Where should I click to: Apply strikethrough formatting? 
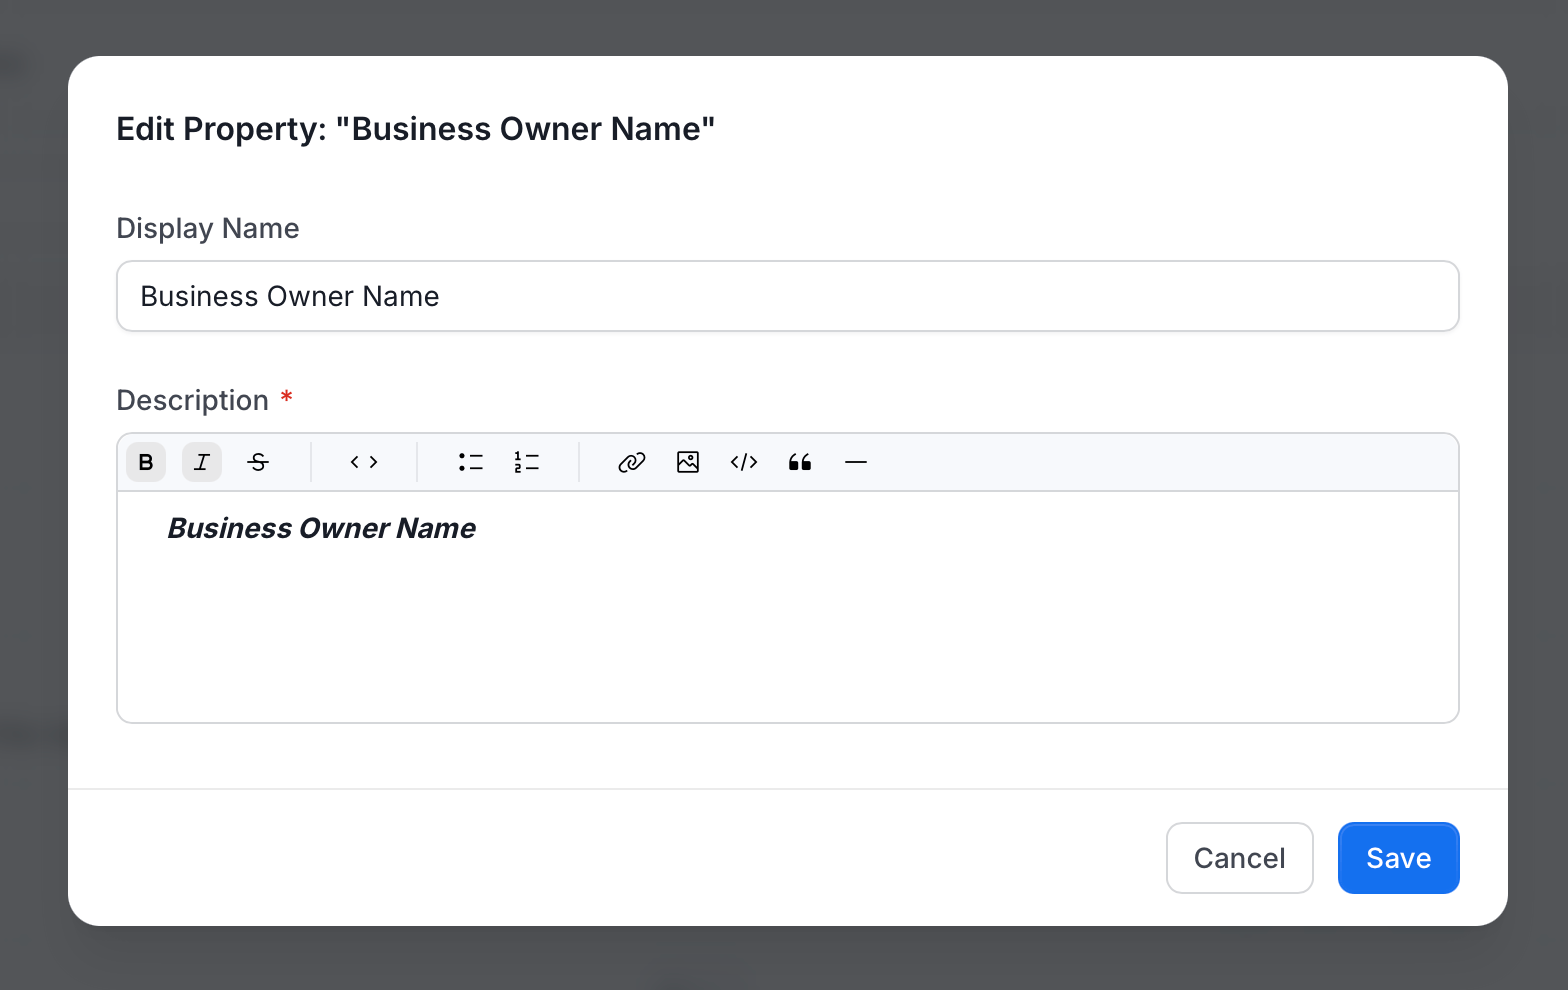(x=258, y=462)
